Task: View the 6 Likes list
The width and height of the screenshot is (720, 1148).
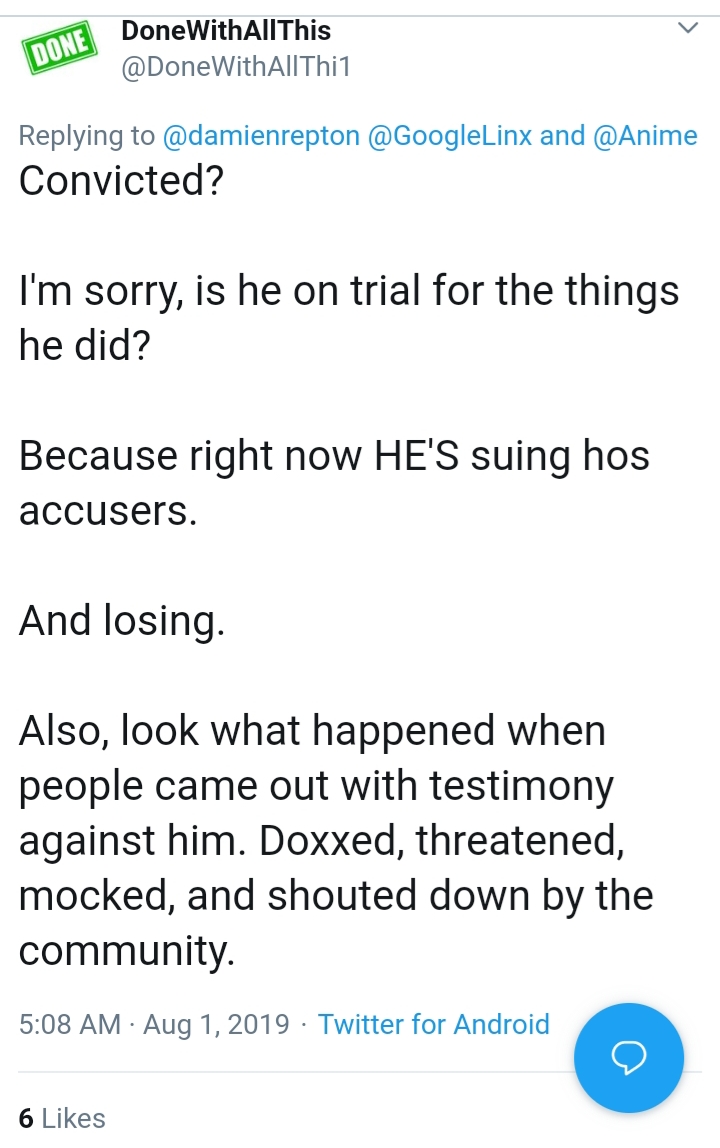Action: coord(62,1118)
